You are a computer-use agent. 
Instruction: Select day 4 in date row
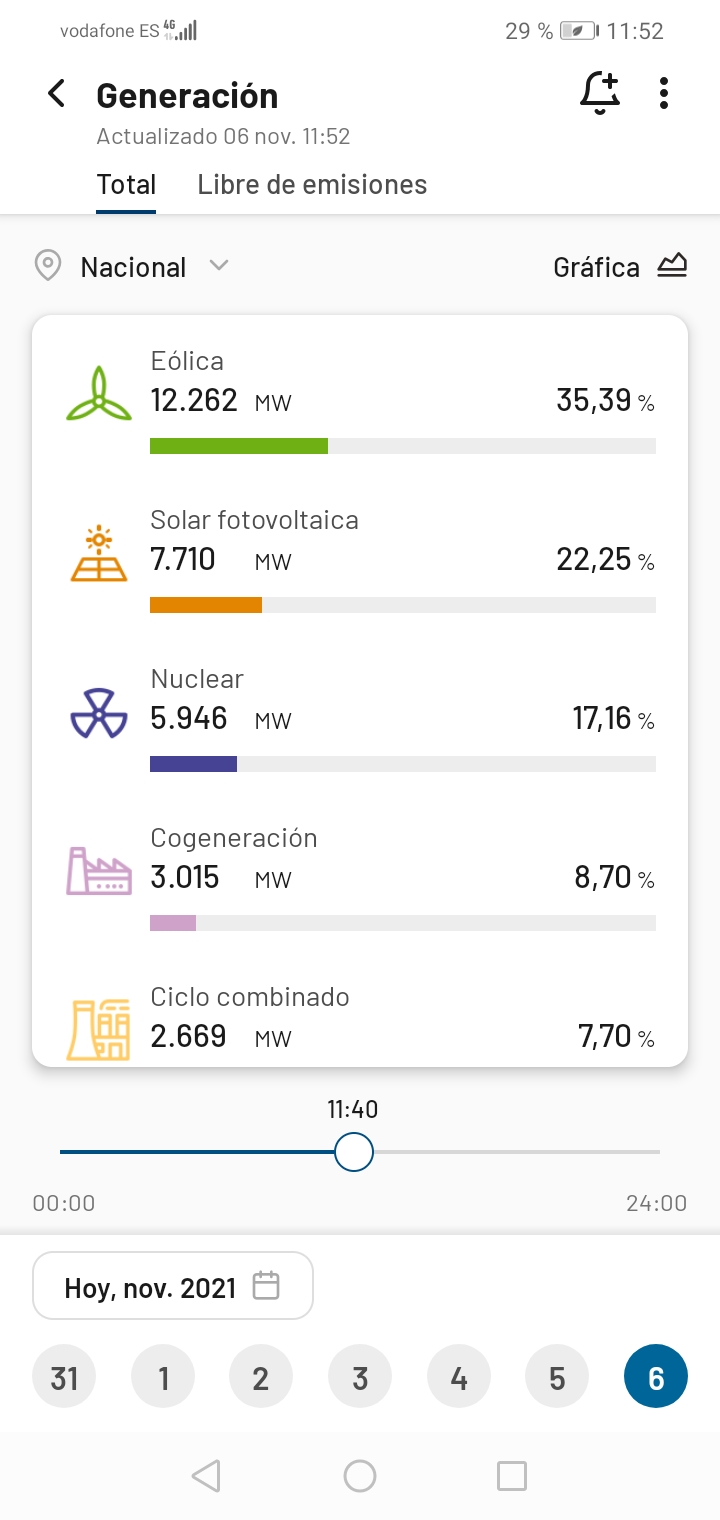coord(459,1378)
